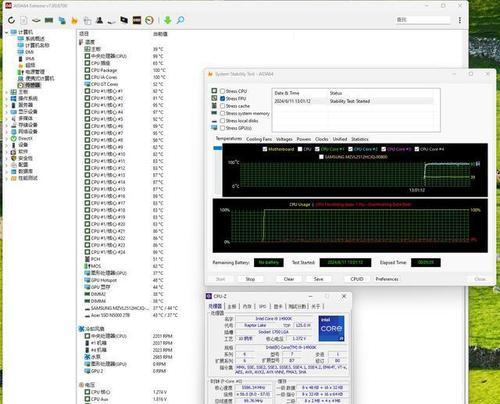Image resolution: width=500 pixels, height=404 pixels.
Task: Select the GPU Hotspot temperature row
Action: (124, 280)
